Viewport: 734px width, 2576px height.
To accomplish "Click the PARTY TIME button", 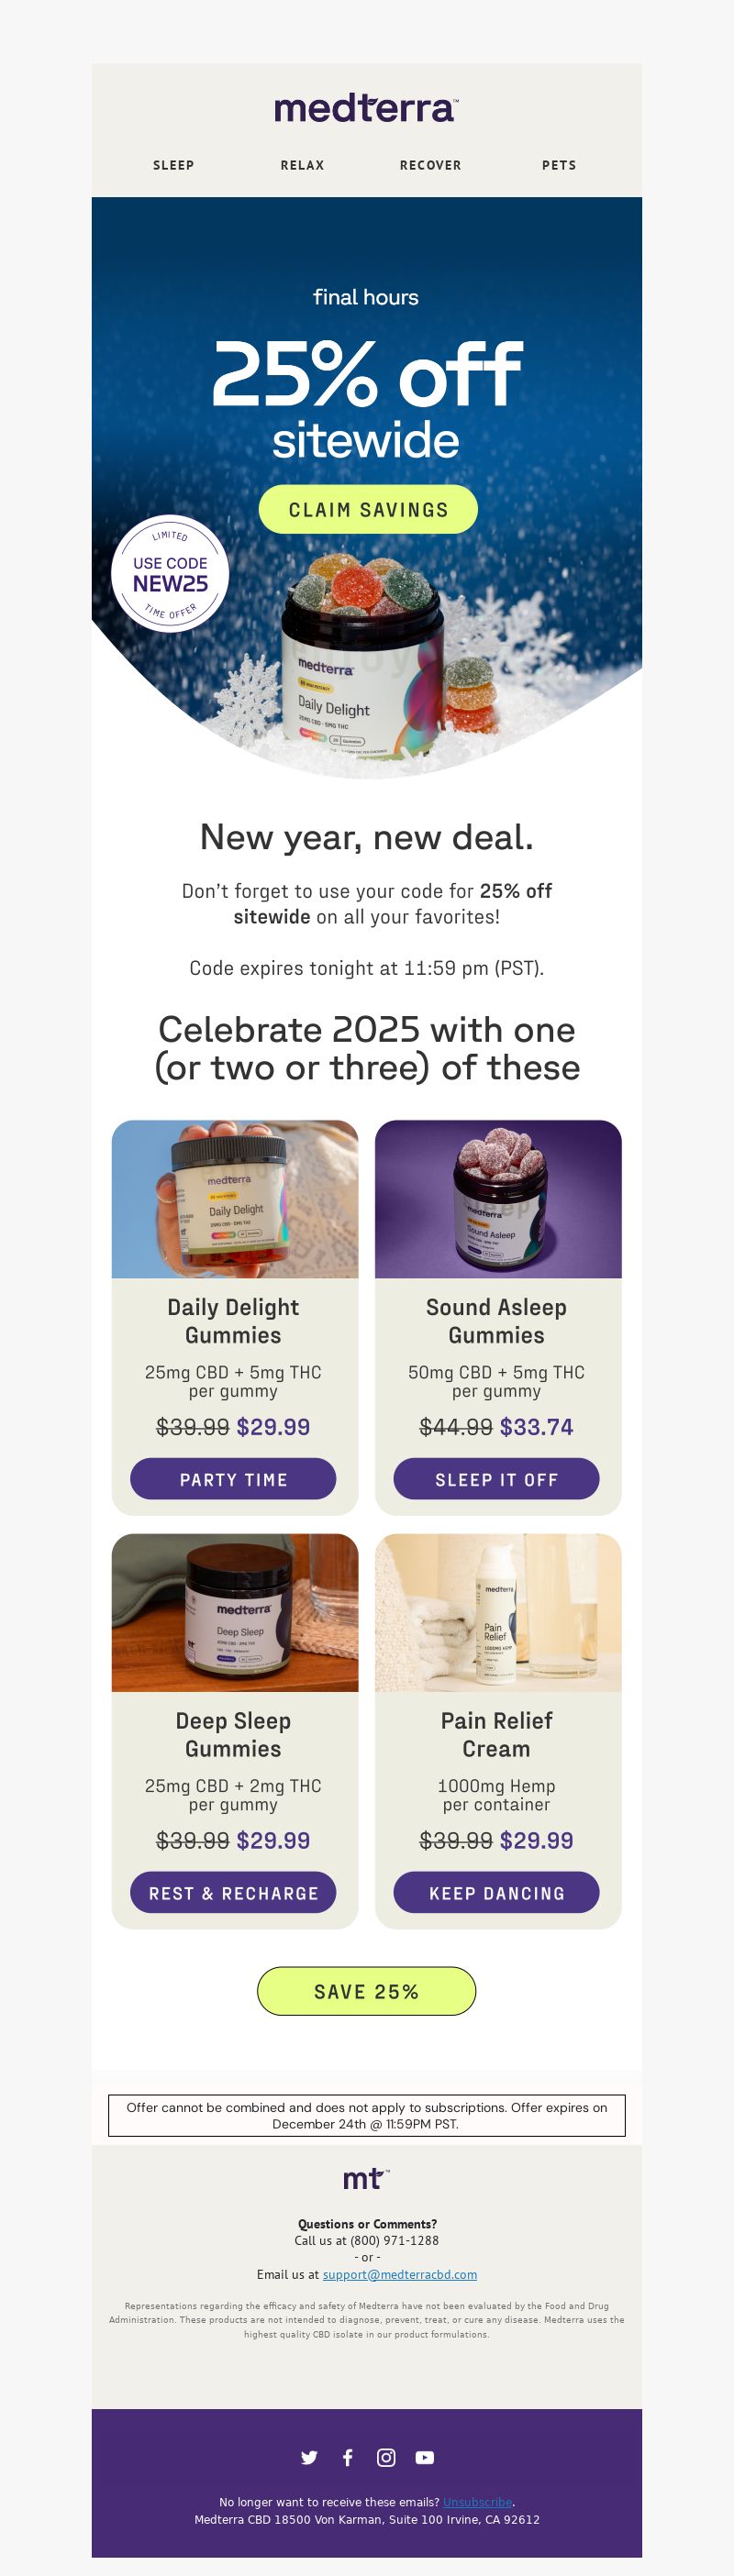I will click(233, 1478).
